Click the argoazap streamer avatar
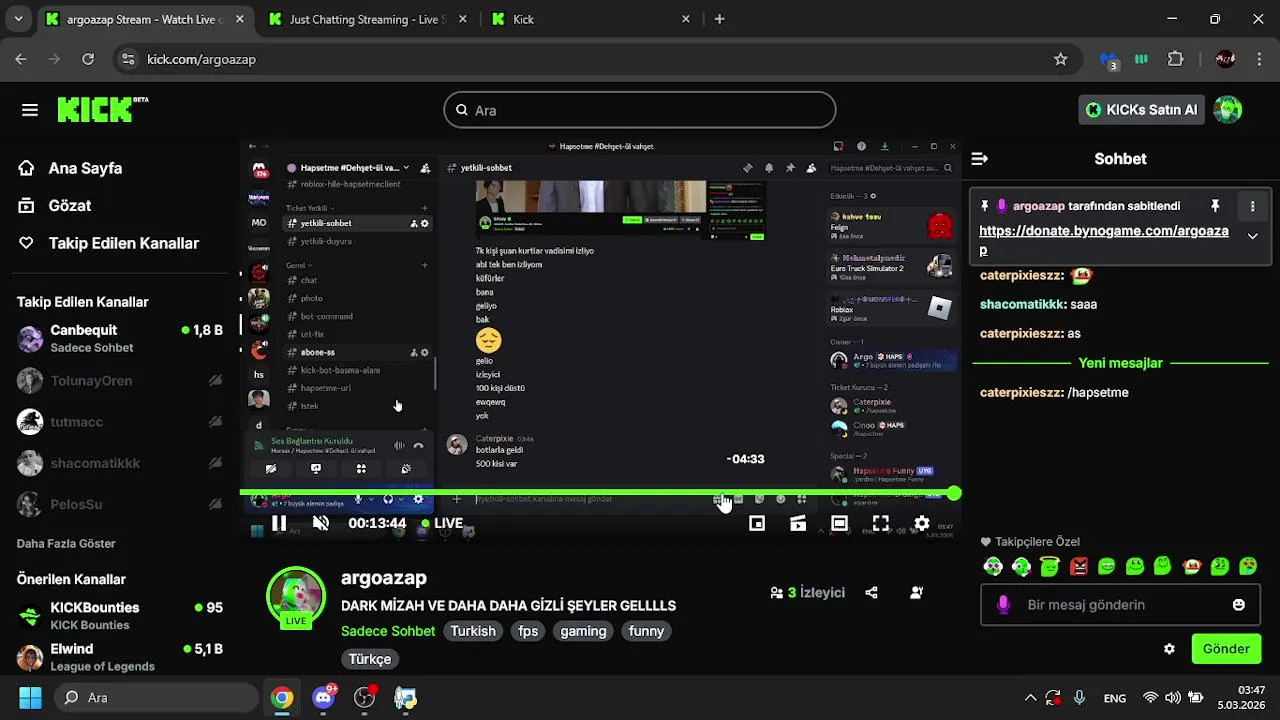This screenshot has height=720, width=1280. coord(296,596)
